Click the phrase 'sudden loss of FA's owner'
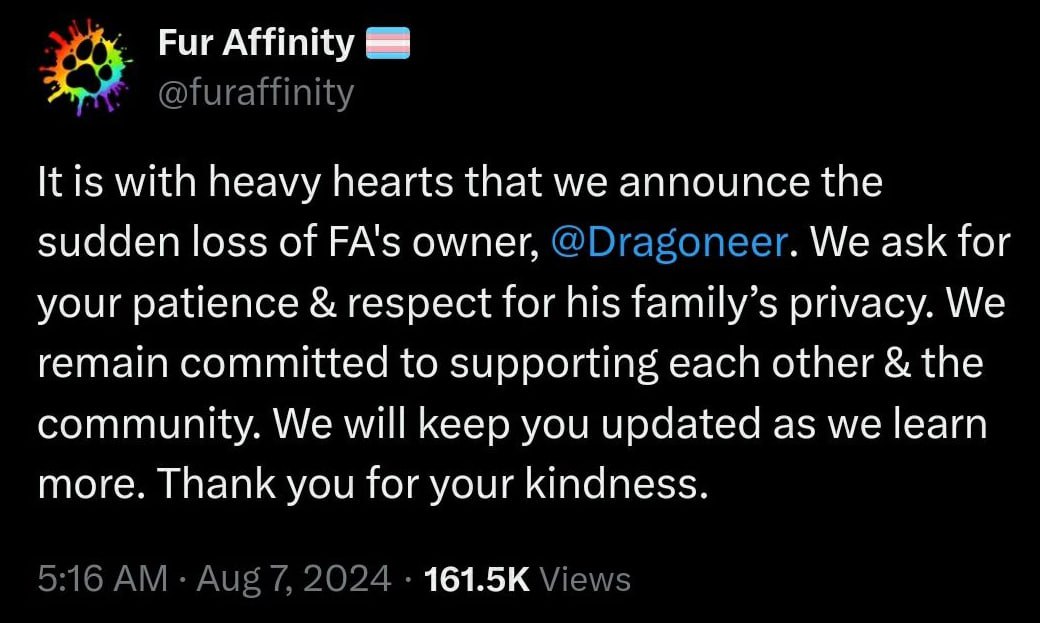 (x=289, y=242)
